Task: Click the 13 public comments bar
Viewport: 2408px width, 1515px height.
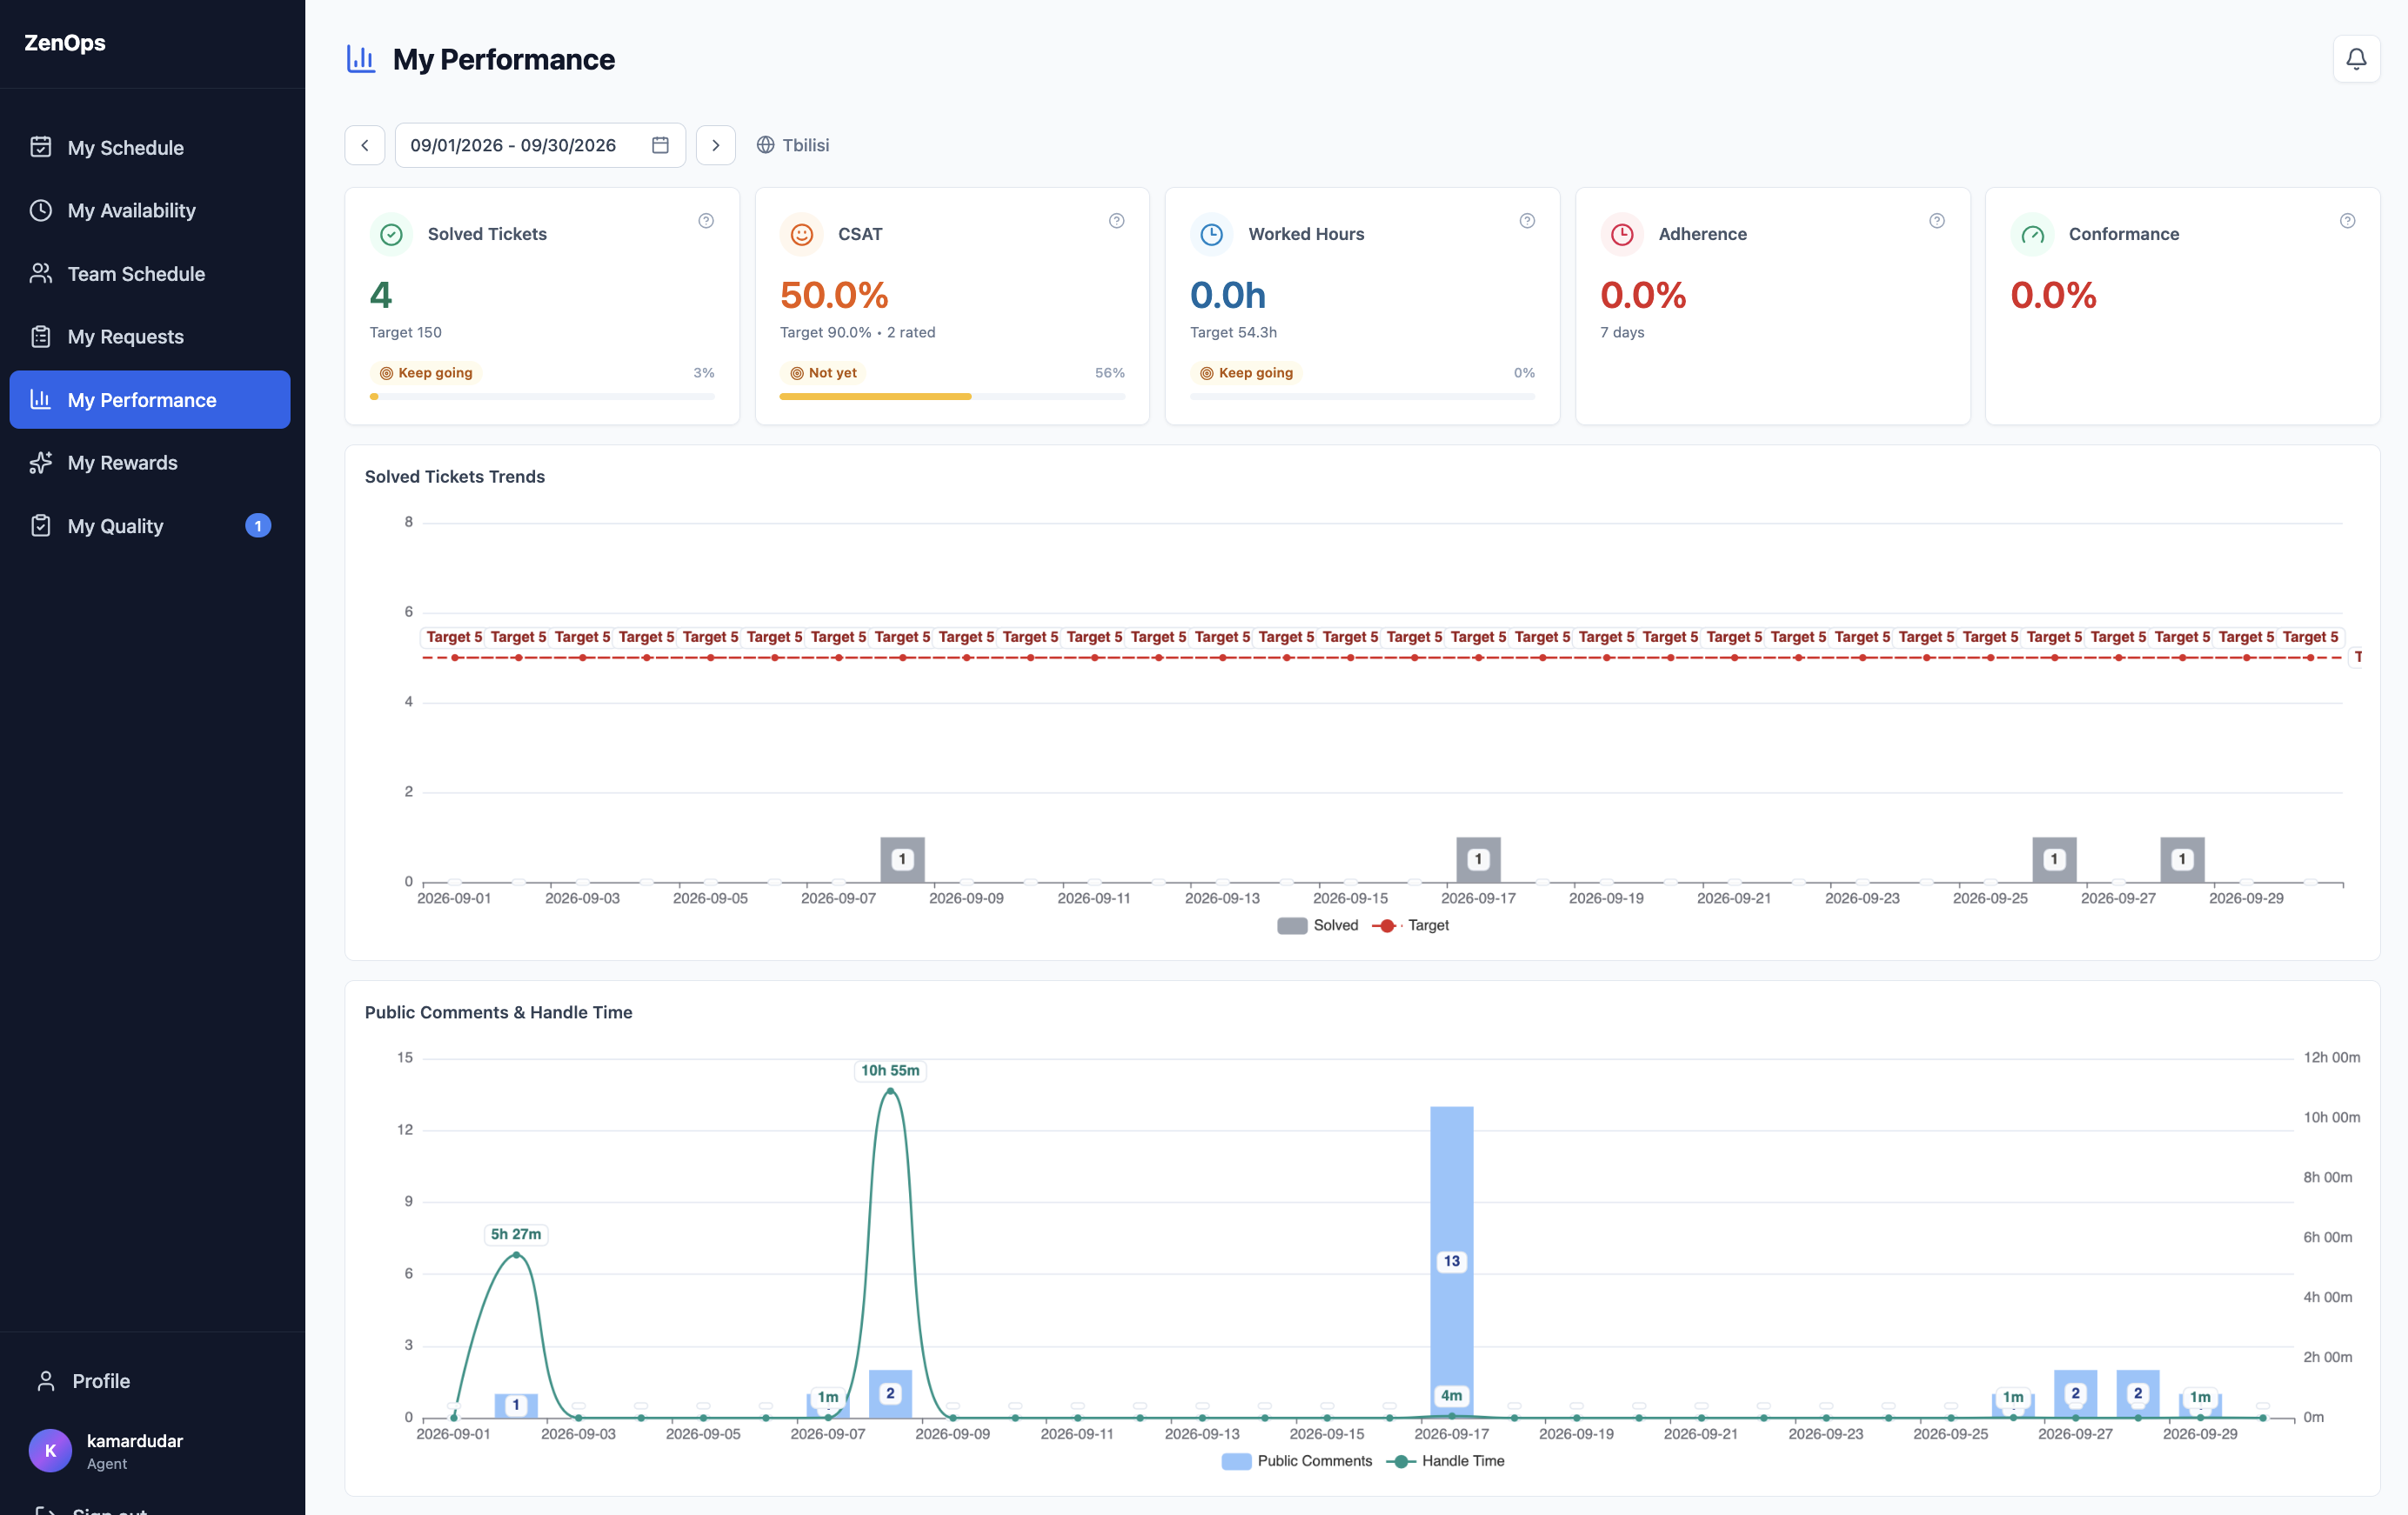Action: (x=1451, y=1261)
